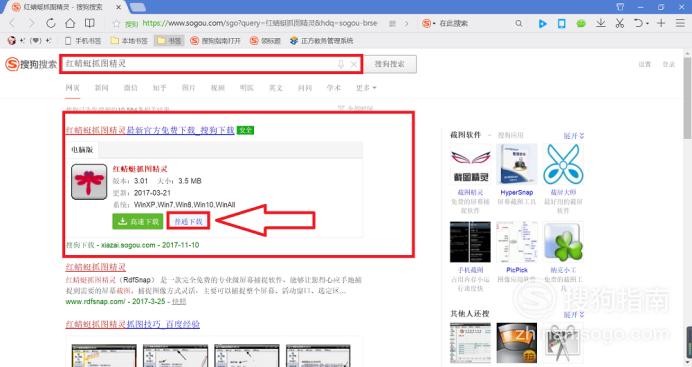Image resolution: width=692 pixels, height=367 pixels.
Task: Click the magnifier search icon in toolbar
Action: [x=519, y=23]
